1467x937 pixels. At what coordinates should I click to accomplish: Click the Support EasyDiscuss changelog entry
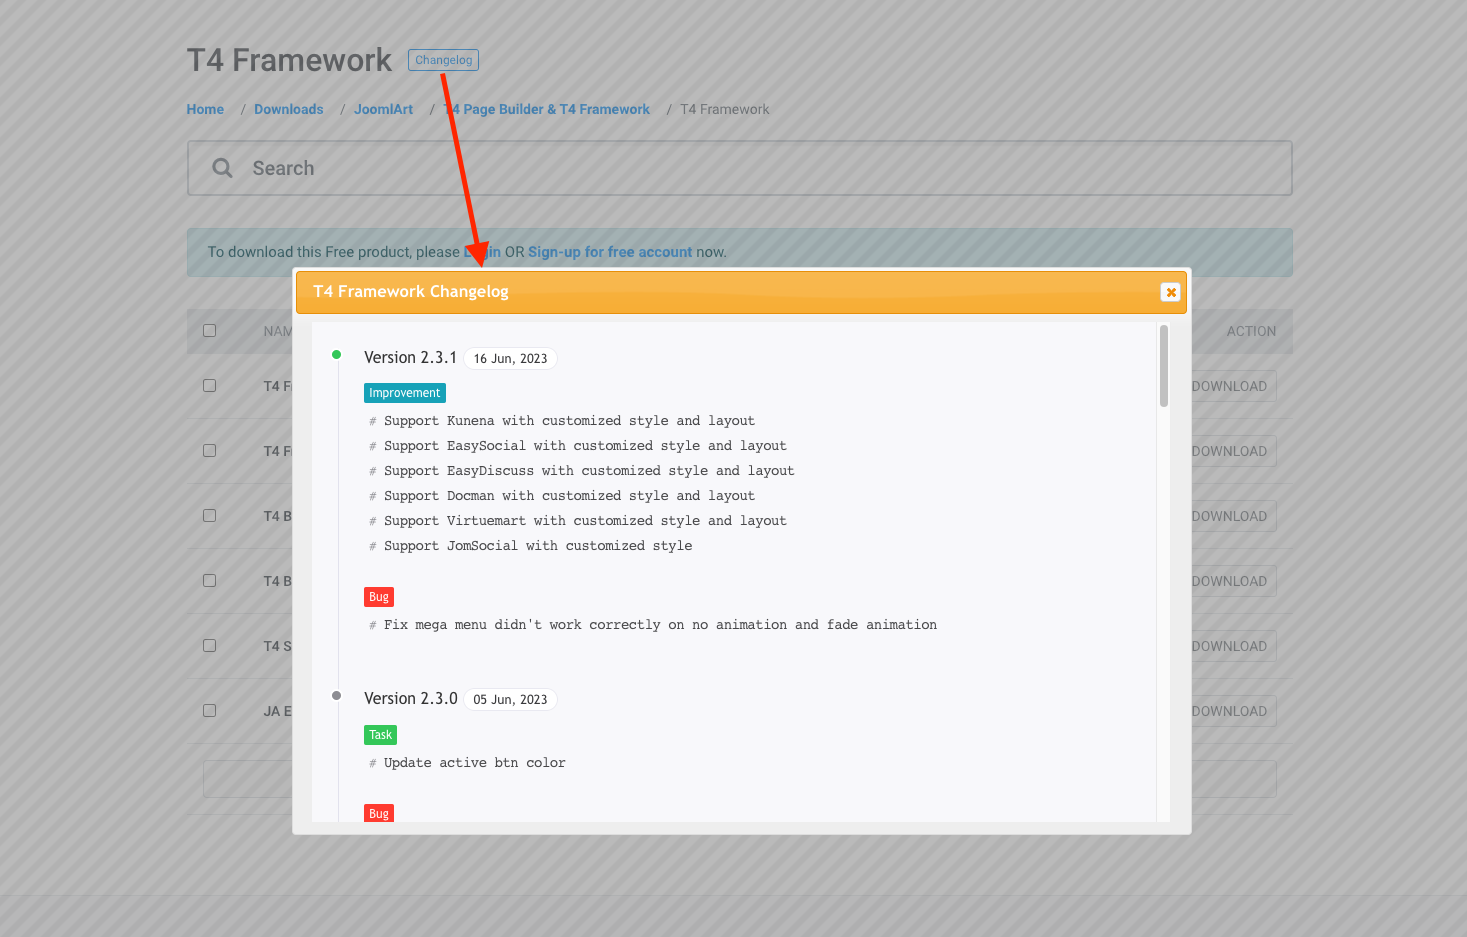click(x=589, y=471)
